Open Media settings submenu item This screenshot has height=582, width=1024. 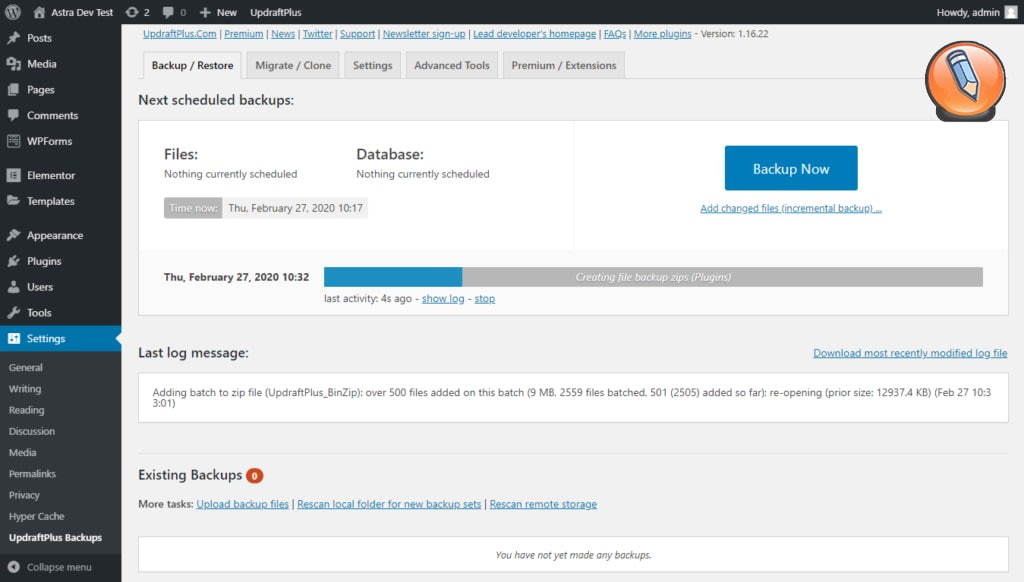[22, 453]
